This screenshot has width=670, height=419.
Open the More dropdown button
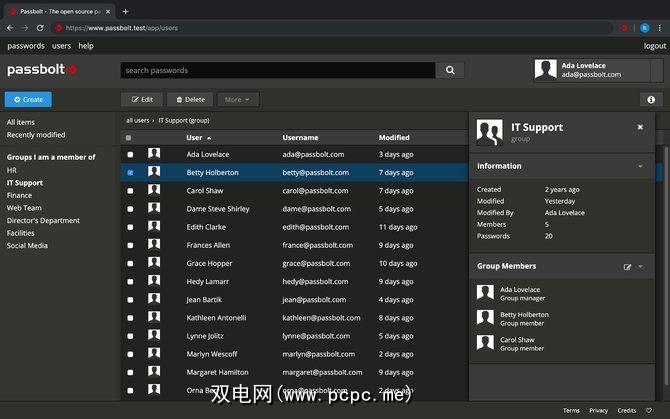(238, 100)
